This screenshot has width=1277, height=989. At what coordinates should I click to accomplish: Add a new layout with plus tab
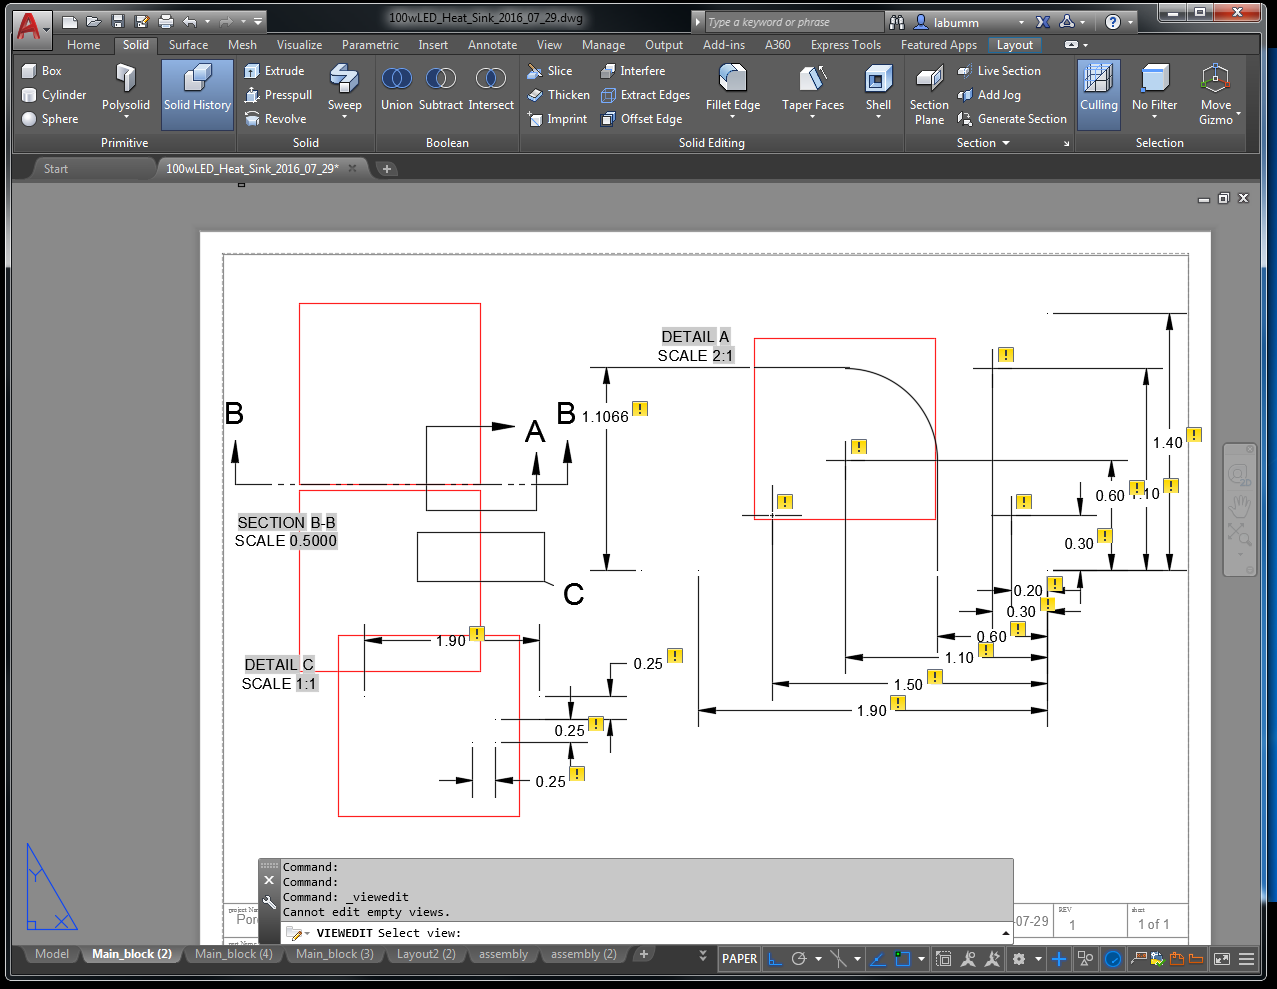pyautogui.click(x=644, y=954)
